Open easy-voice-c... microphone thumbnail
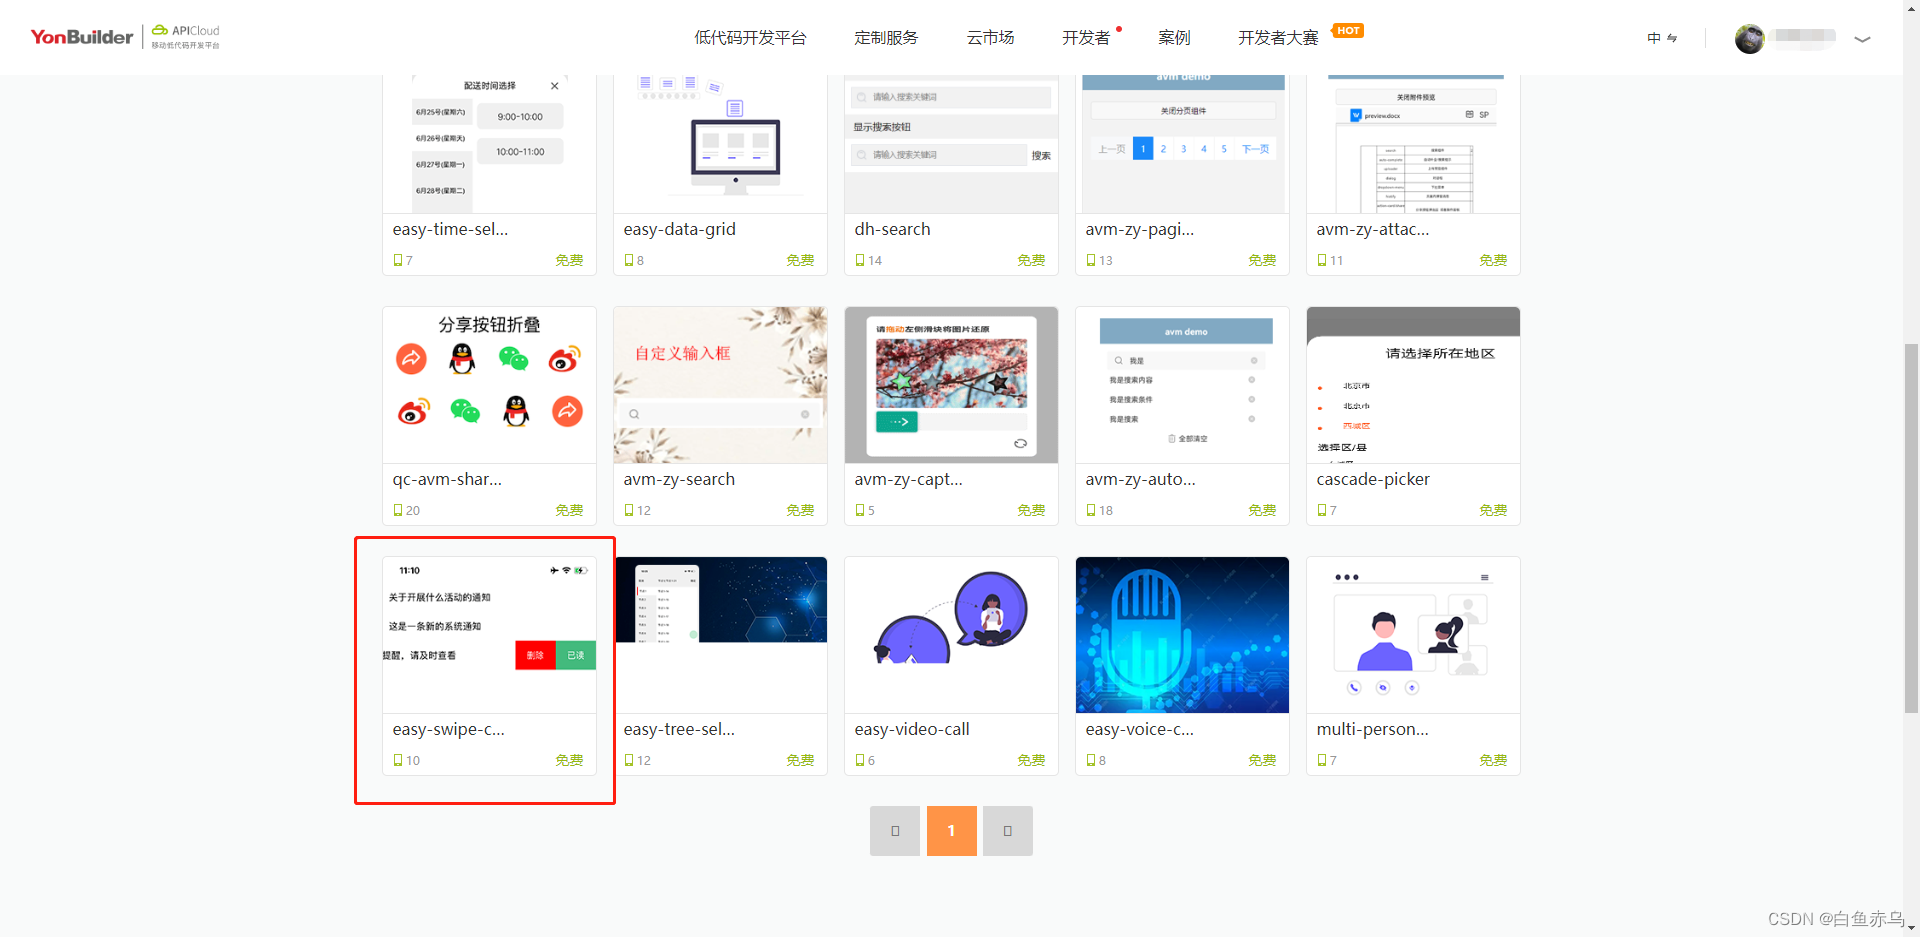Image resolution: width=1920 pixels, height=937 pixels. [x=1182, y=635]
